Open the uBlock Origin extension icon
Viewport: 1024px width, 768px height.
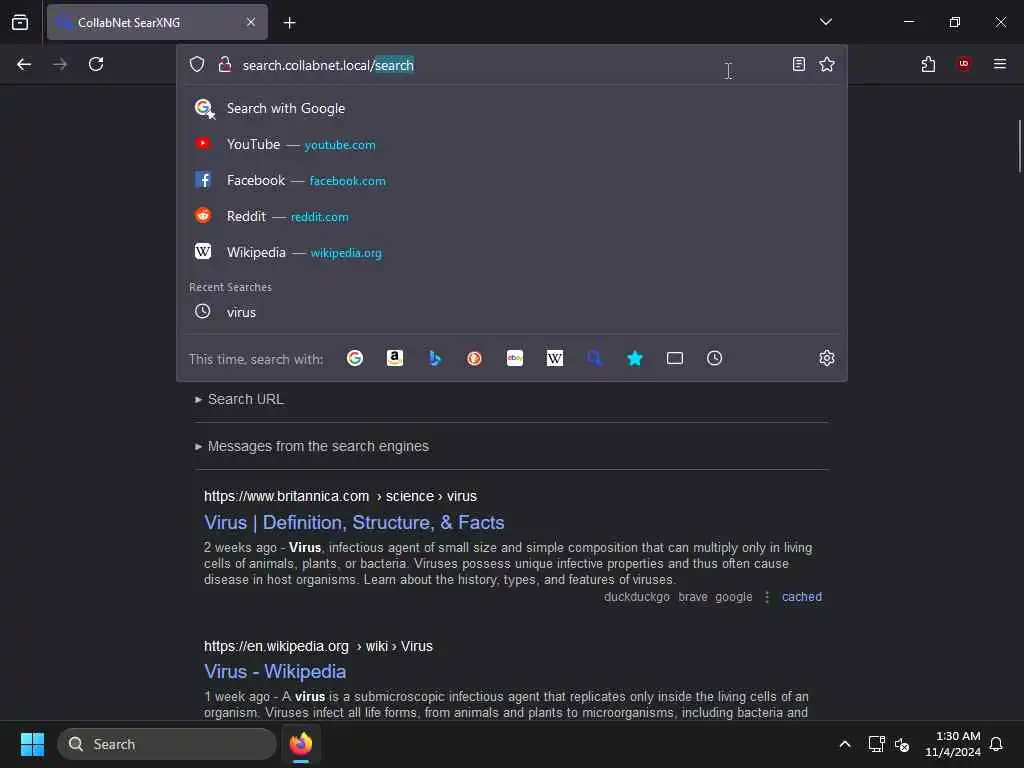[x=963, y=64]
